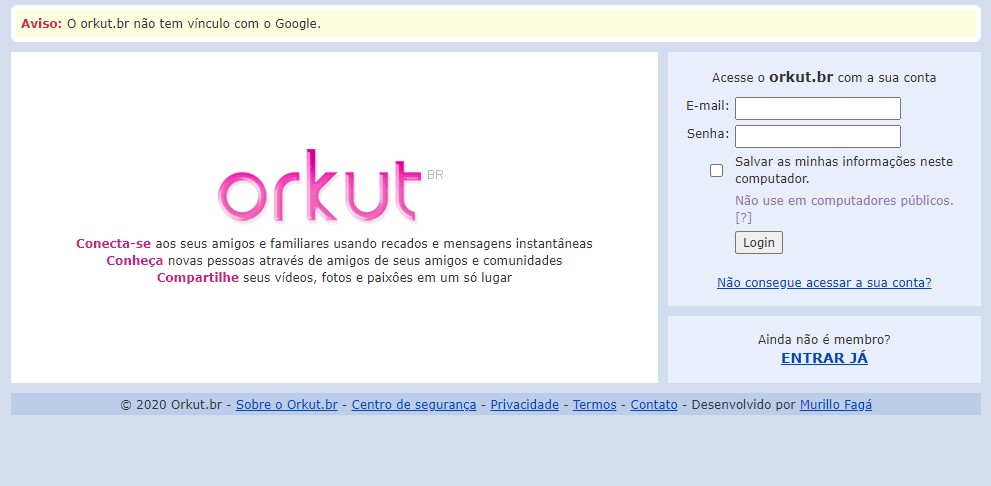Open the 'Sobre o Orkut.br' footer link

coord(286,405)
